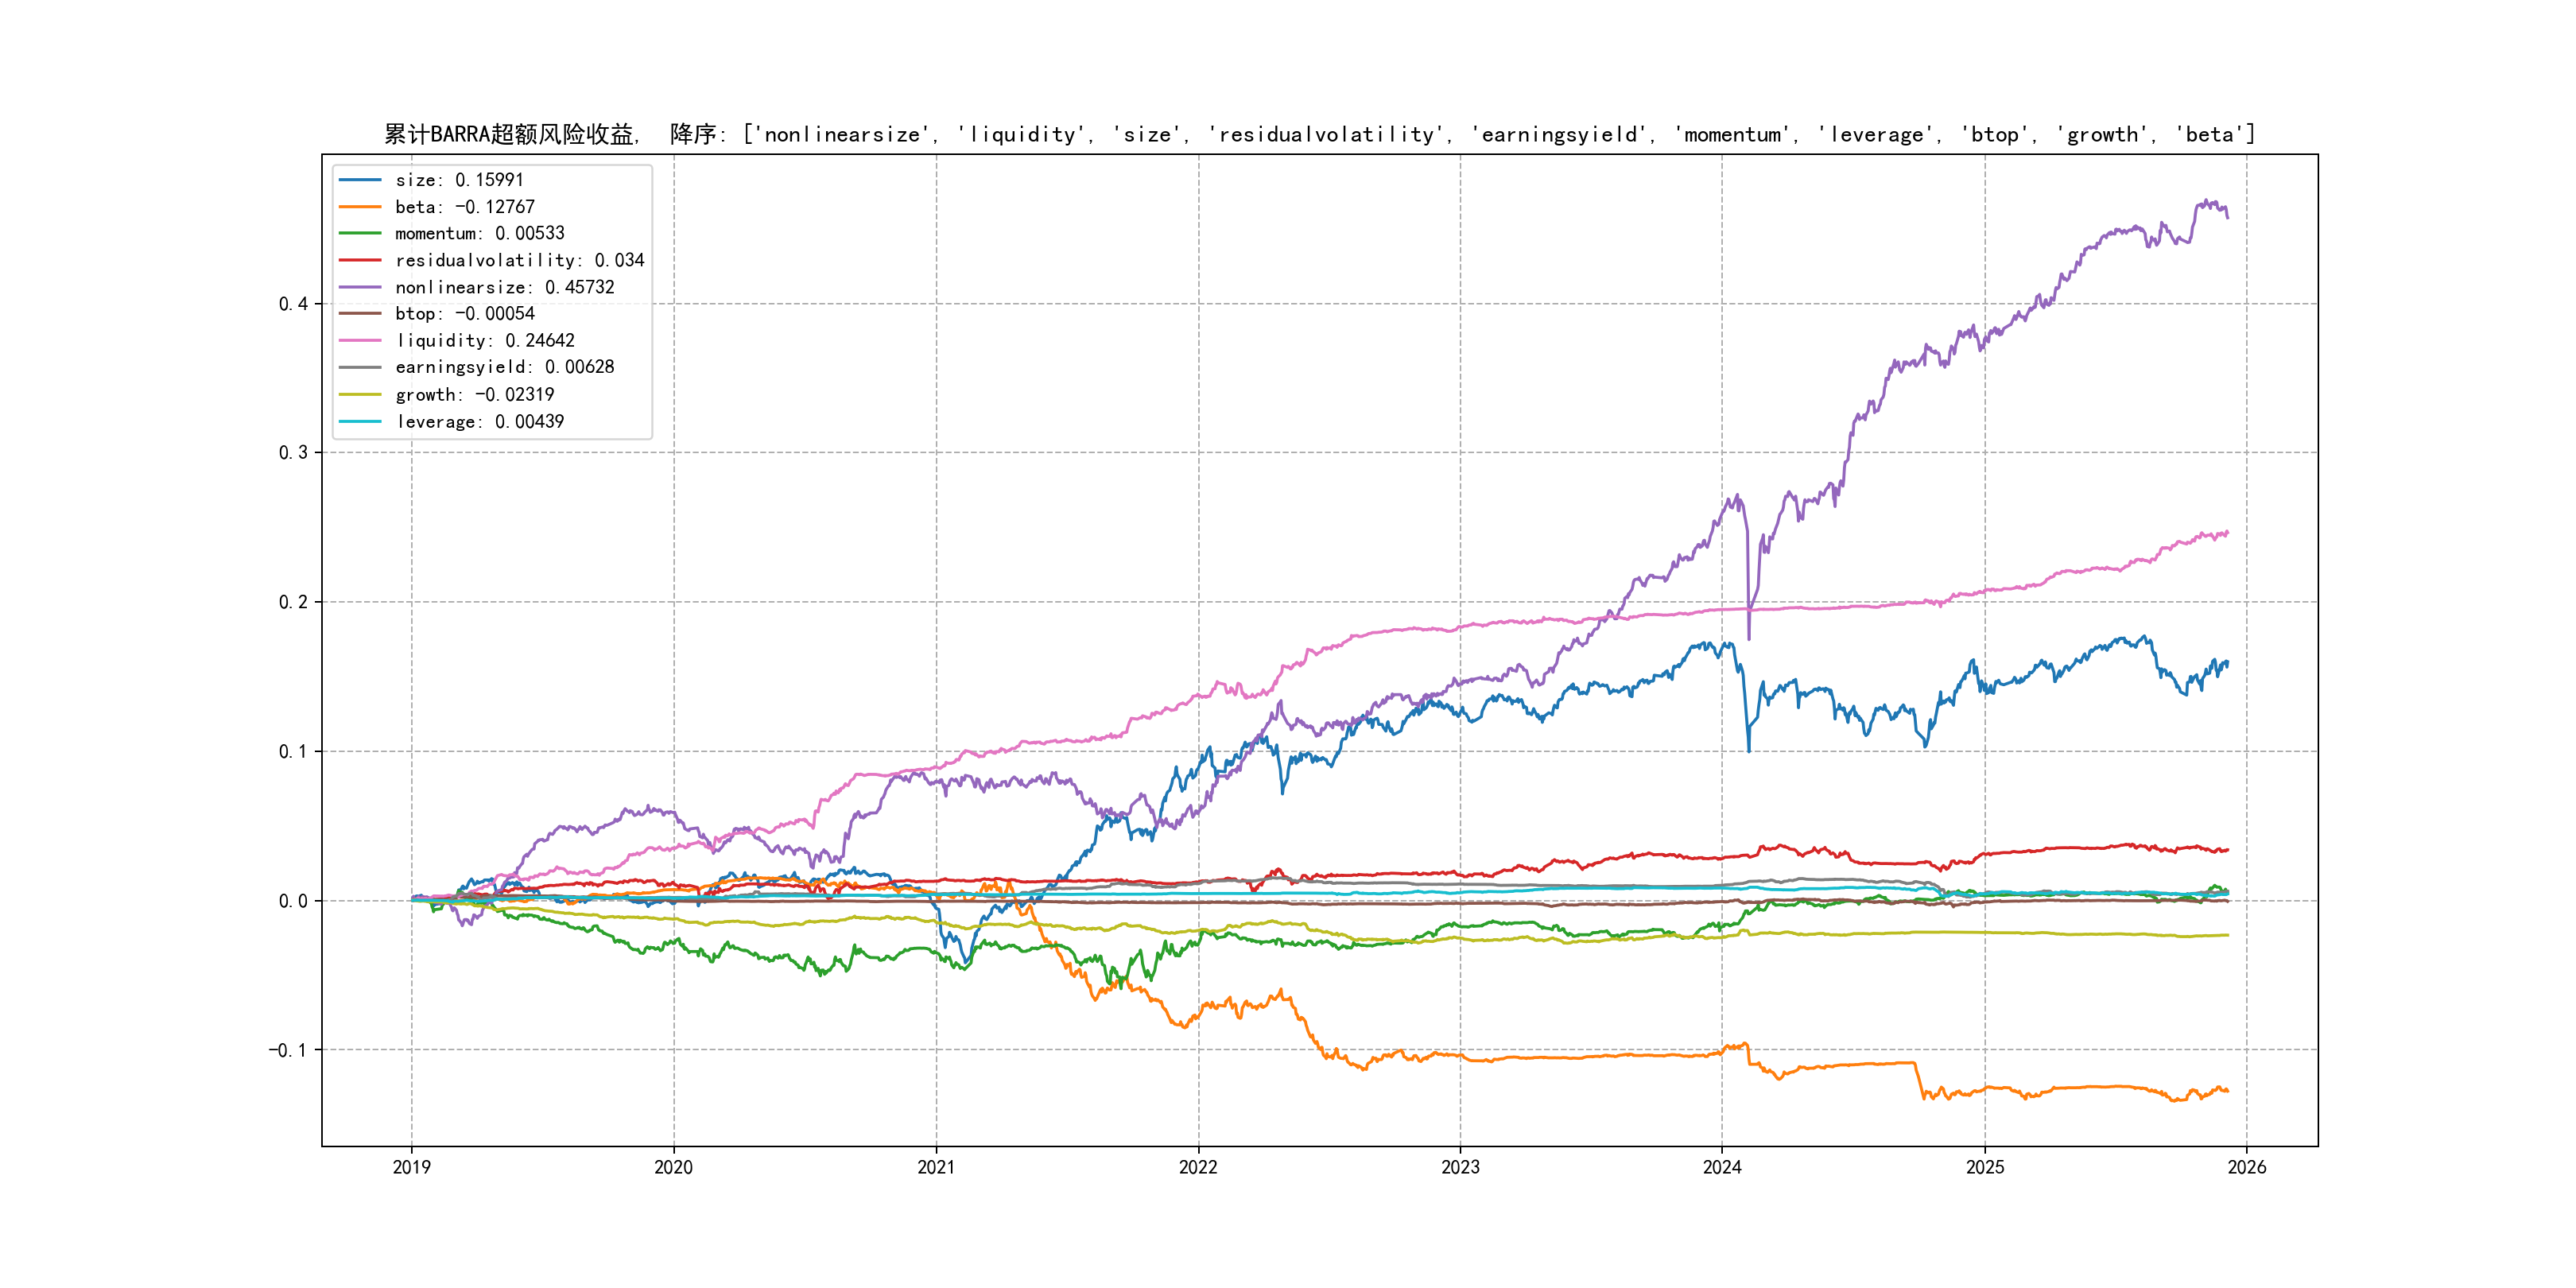Click the orange beta legend line swatch
The width and height of the screenshot is (2576, 1288).
[x=360, y=207]
